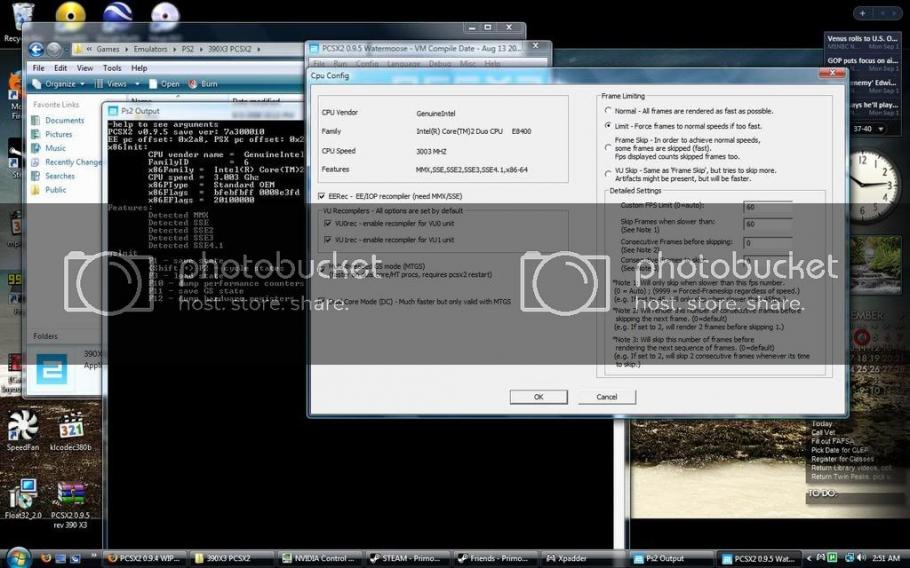This screenshot has width=910, height=568.
Task: Select Frame Skip radio option
Action: 608,148
